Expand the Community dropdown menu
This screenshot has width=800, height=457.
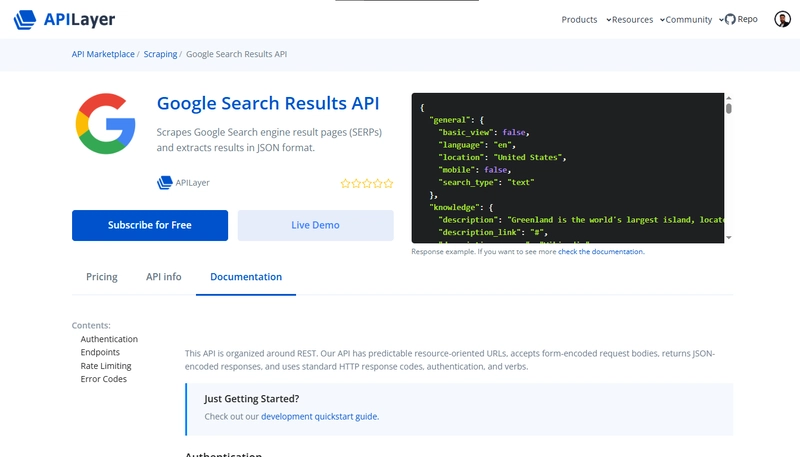point(694,19)
